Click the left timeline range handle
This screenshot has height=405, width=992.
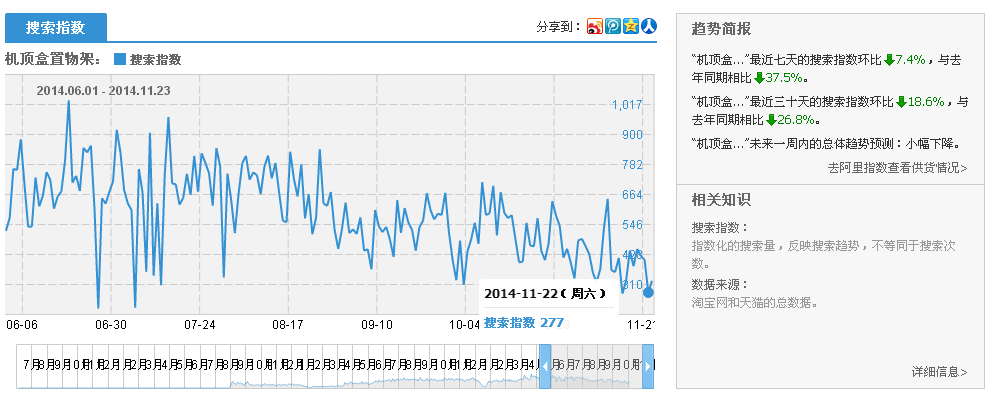545,366
